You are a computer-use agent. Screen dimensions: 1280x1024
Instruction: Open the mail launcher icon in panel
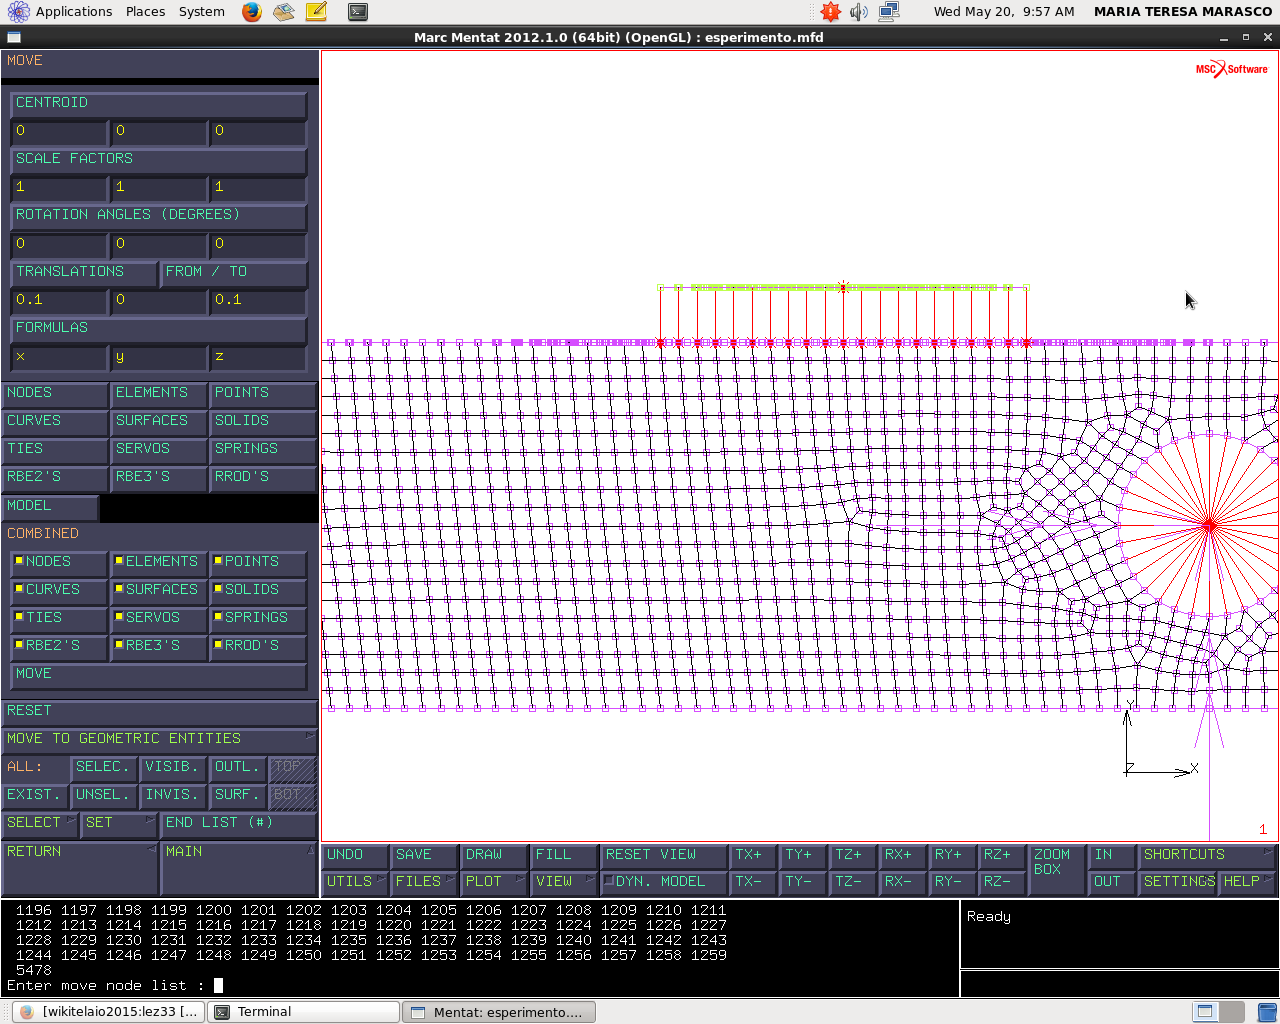coord(284,12)
